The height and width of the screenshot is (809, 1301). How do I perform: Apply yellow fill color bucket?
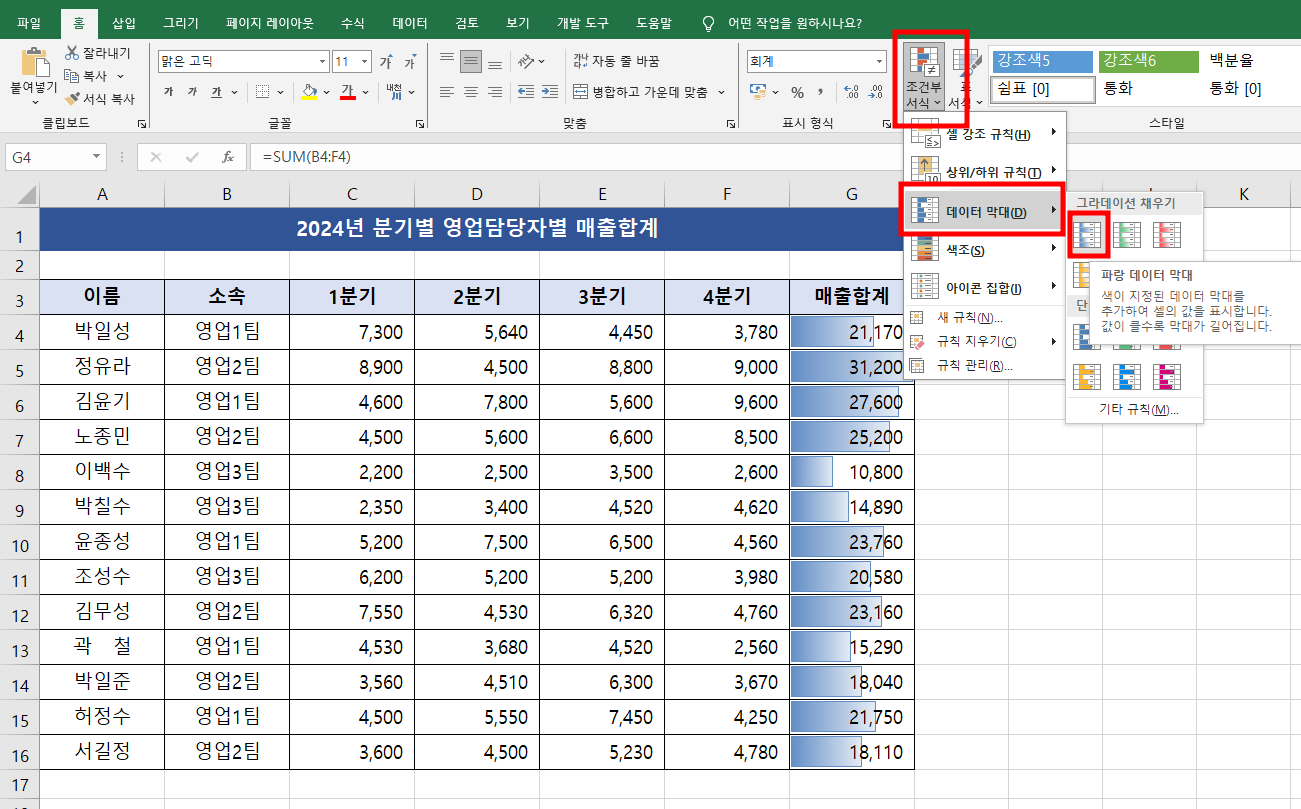click(x=309, y=92)
